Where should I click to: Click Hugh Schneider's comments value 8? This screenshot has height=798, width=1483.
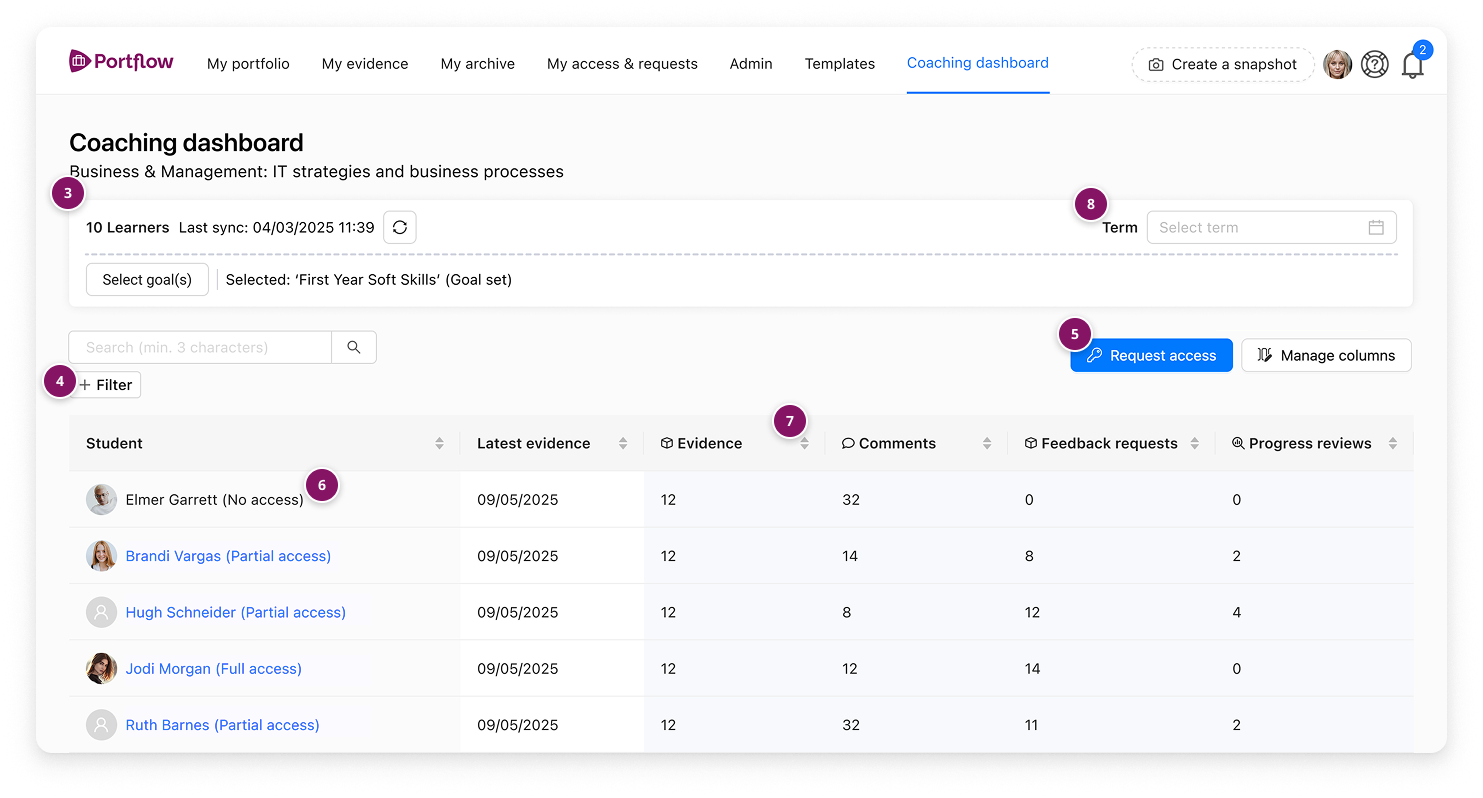(x=847, y=612)
